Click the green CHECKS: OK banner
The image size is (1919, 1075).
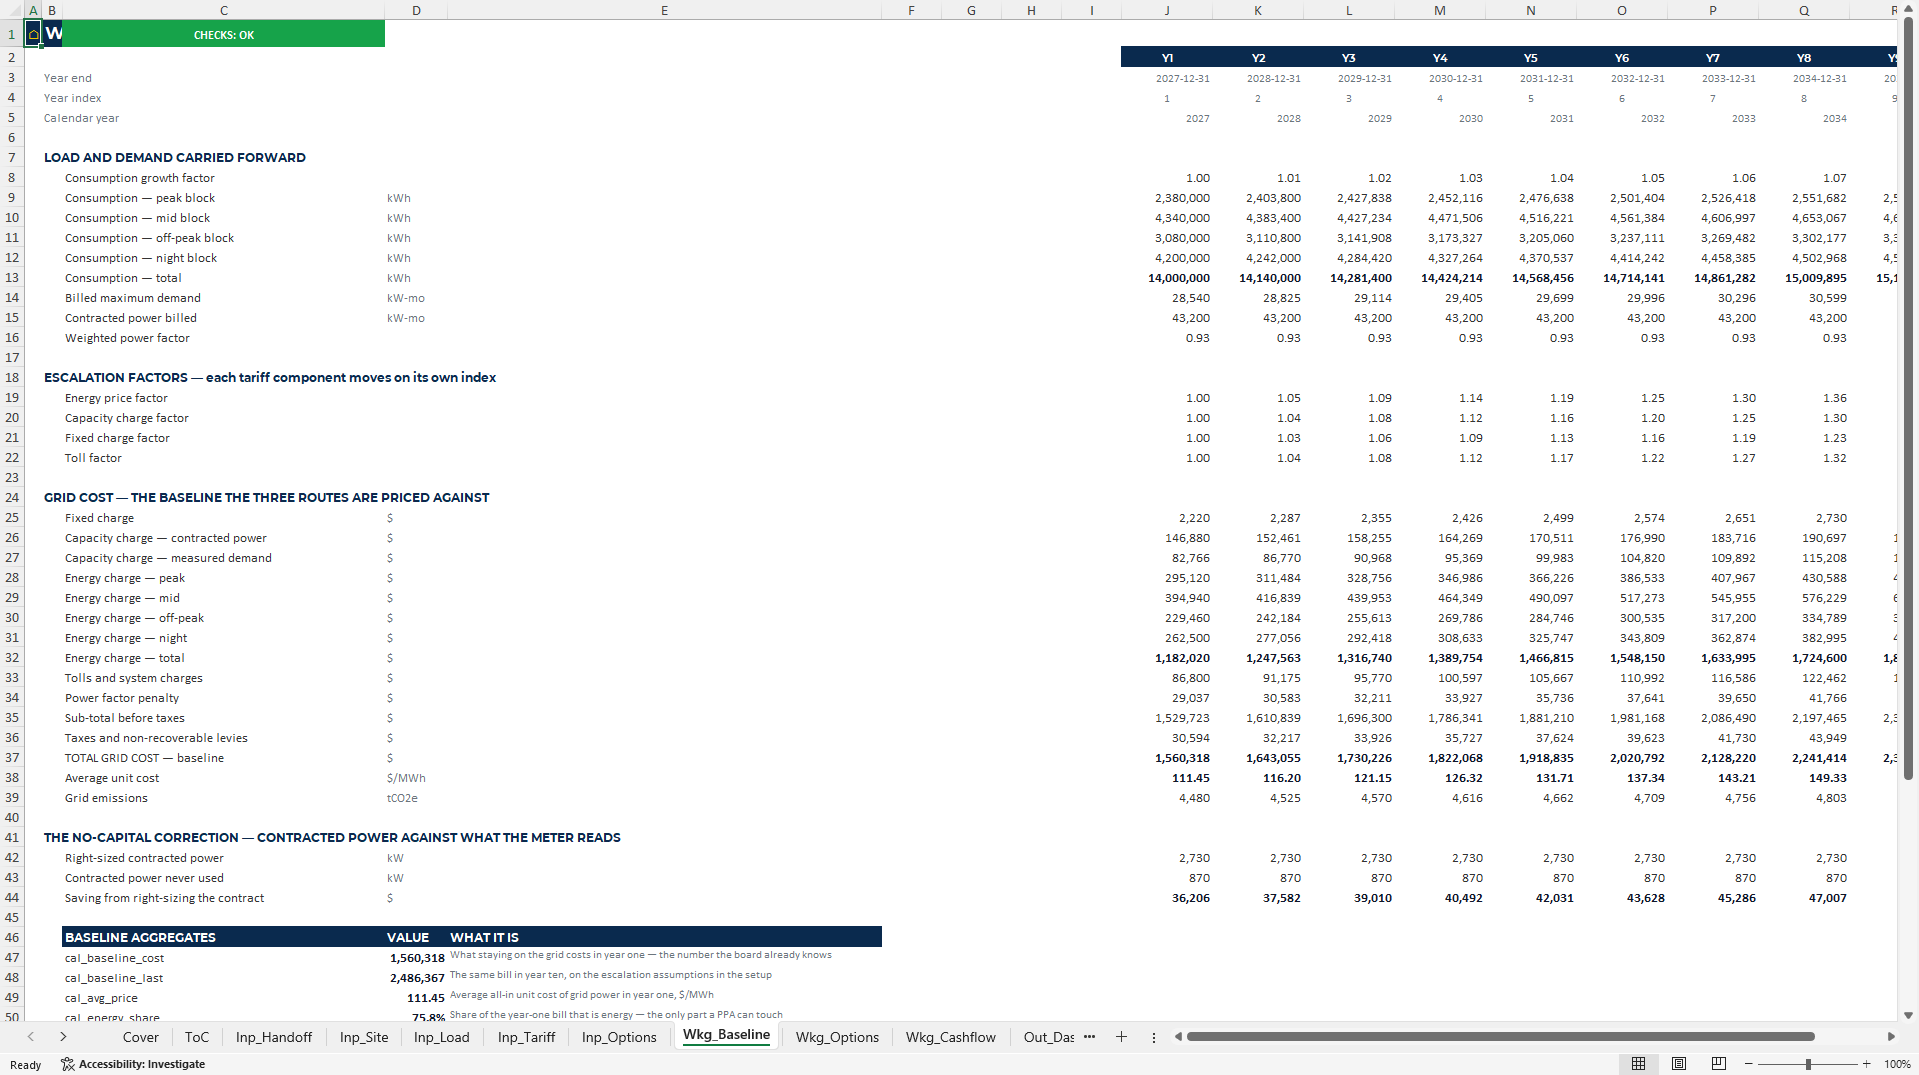223,34
